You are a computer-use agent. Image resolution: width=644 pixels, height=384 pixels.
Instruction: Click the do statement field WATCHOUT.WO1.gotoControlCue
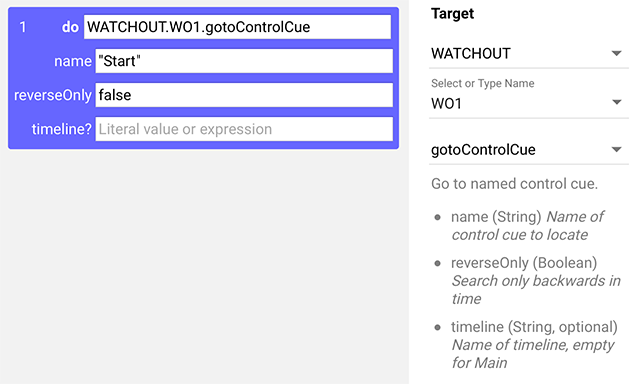click(x=237, y=27)
